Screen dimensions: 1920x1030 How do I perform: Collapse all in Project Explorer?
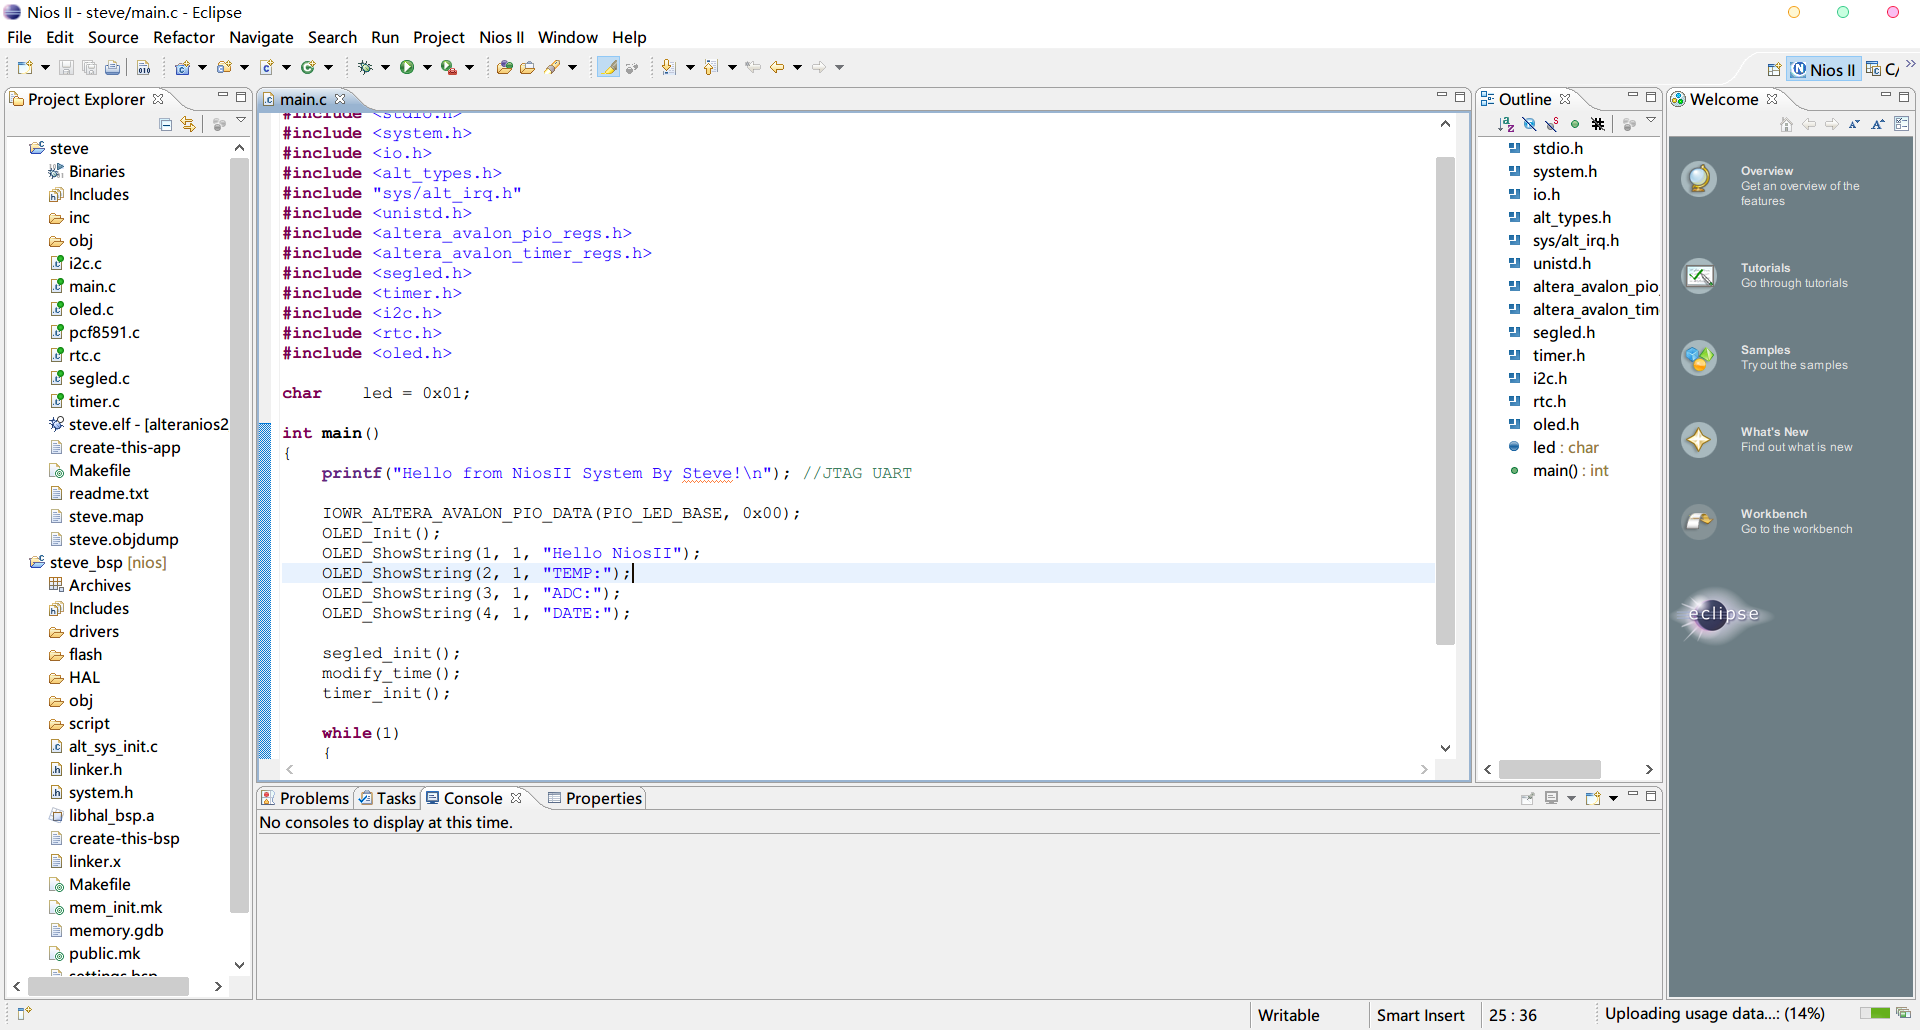pos(166,124)
